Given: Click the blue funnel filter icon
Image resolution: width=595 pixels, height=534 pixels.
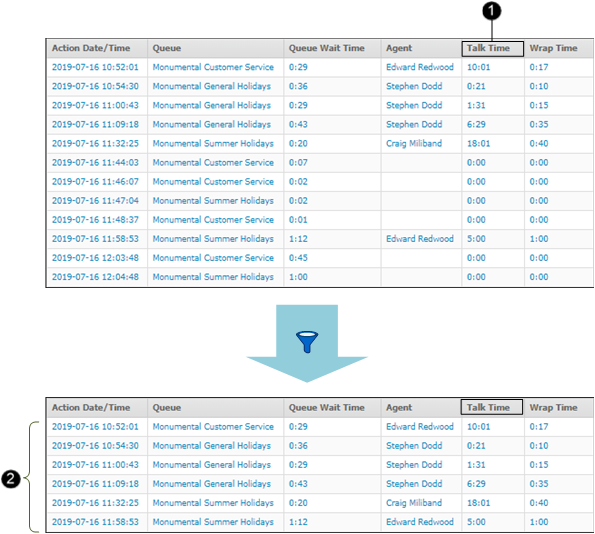Looking at the screenshot, I should coord(307,342).
